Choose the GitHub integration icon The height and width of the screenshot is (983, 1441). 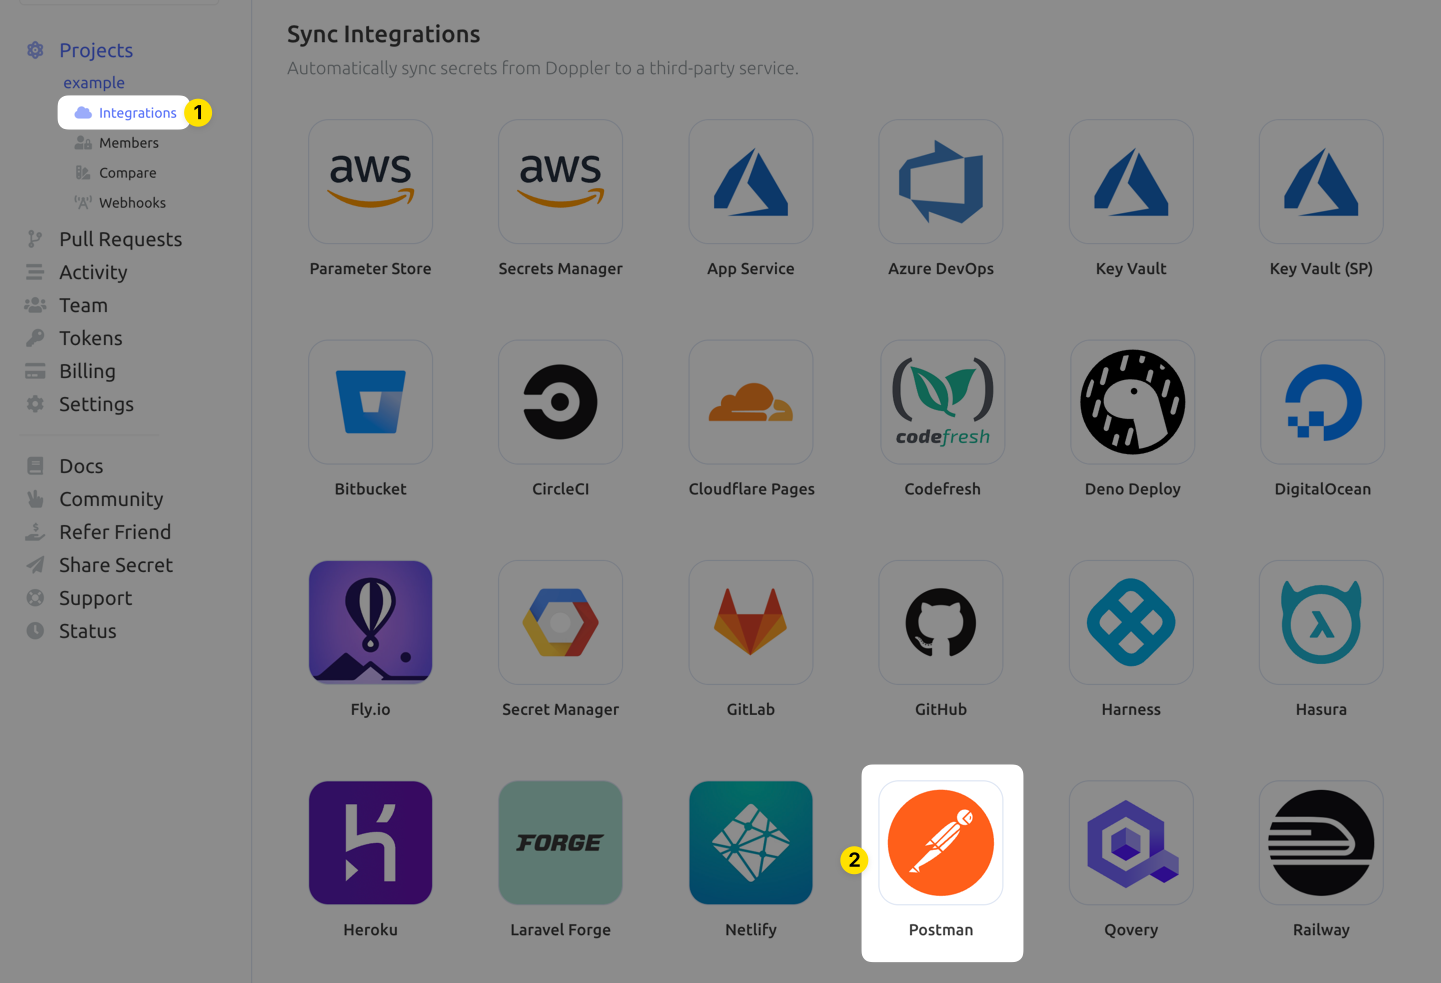(x=941, y=622)
